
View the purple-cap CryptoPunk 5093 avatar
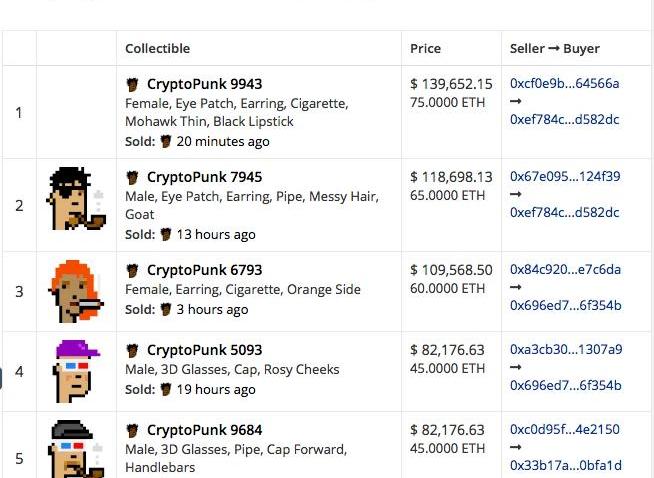tap(75, 370)
